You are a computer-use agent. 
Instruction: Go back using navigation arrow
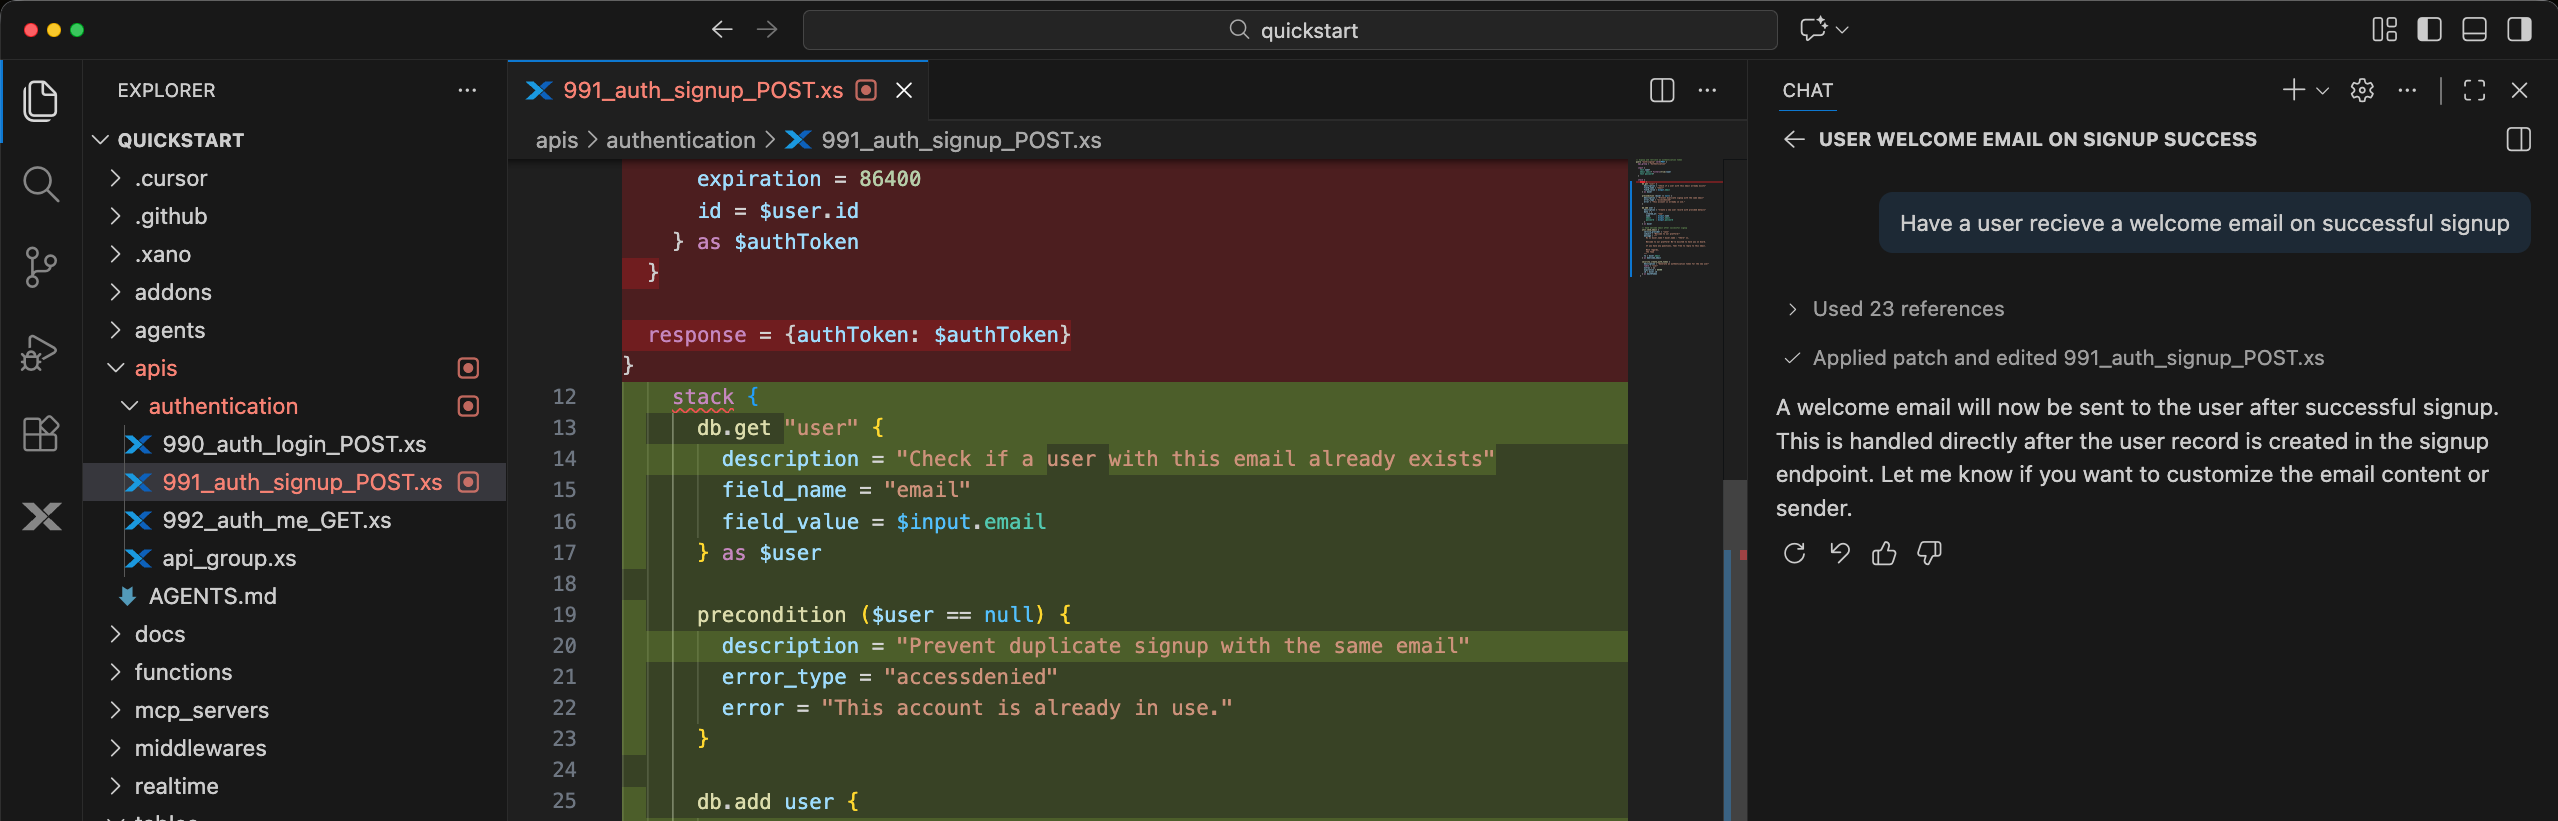722,30
